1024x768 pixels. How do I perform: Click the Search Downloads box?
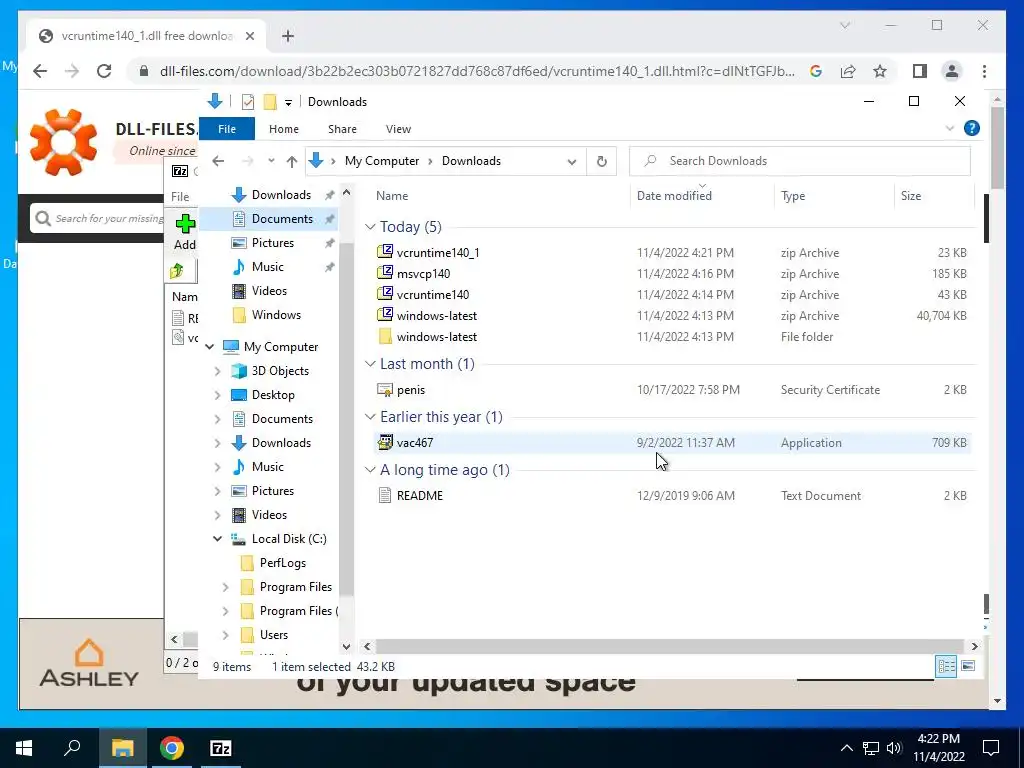click(800, 161)
